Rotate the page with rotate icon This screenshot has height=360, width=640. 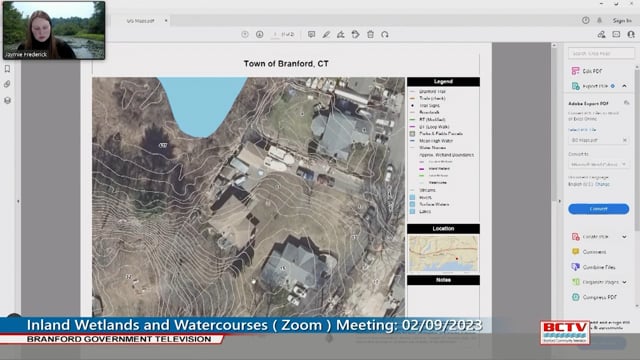coord(385,35)
